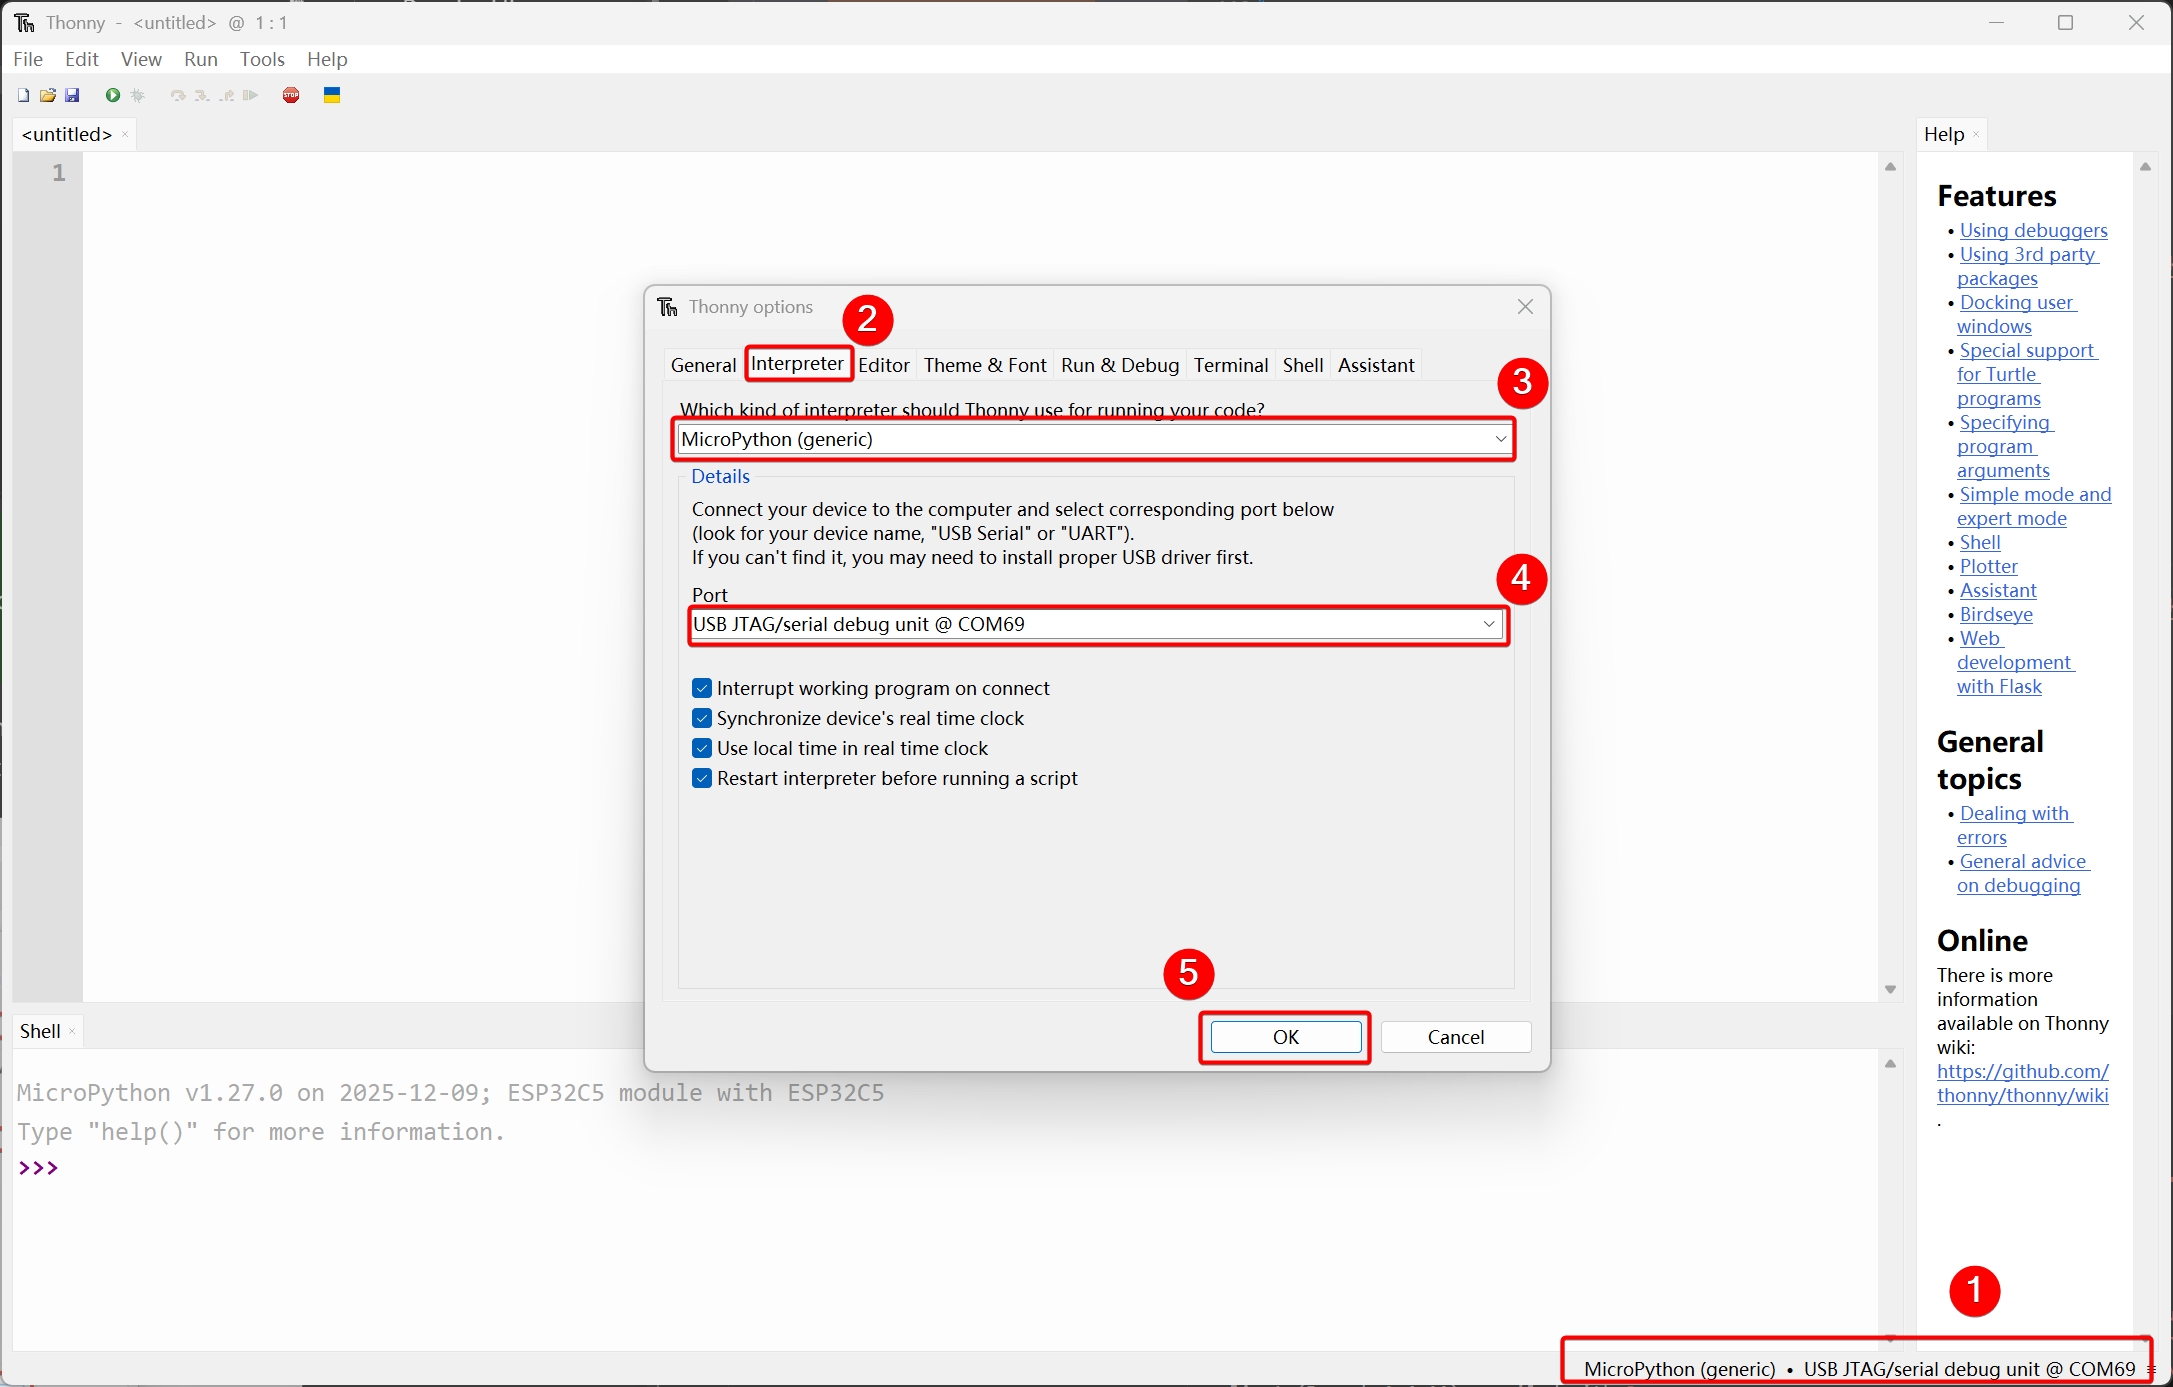Image resolution: width=2173 pixels, height=1387 pixels.
Task: Run current script with green play icon
Action: 112,95
